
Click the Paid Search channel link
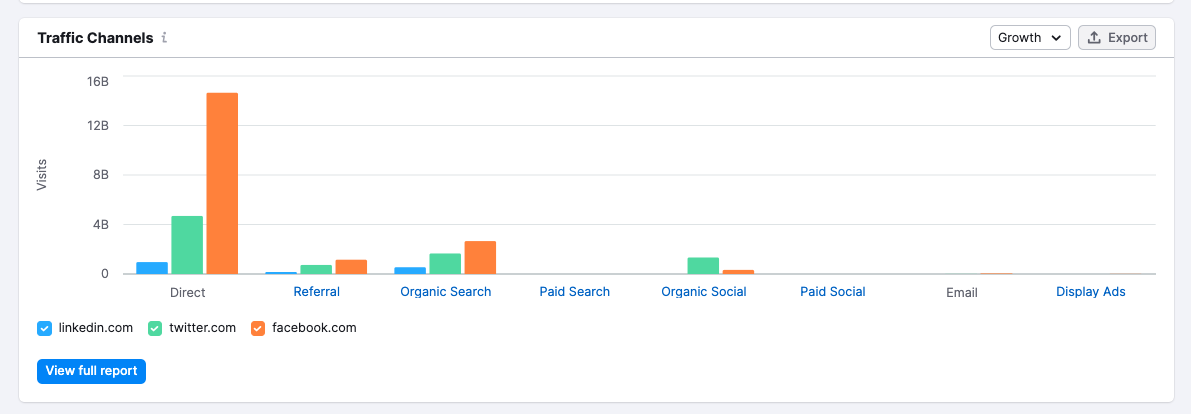575,292
